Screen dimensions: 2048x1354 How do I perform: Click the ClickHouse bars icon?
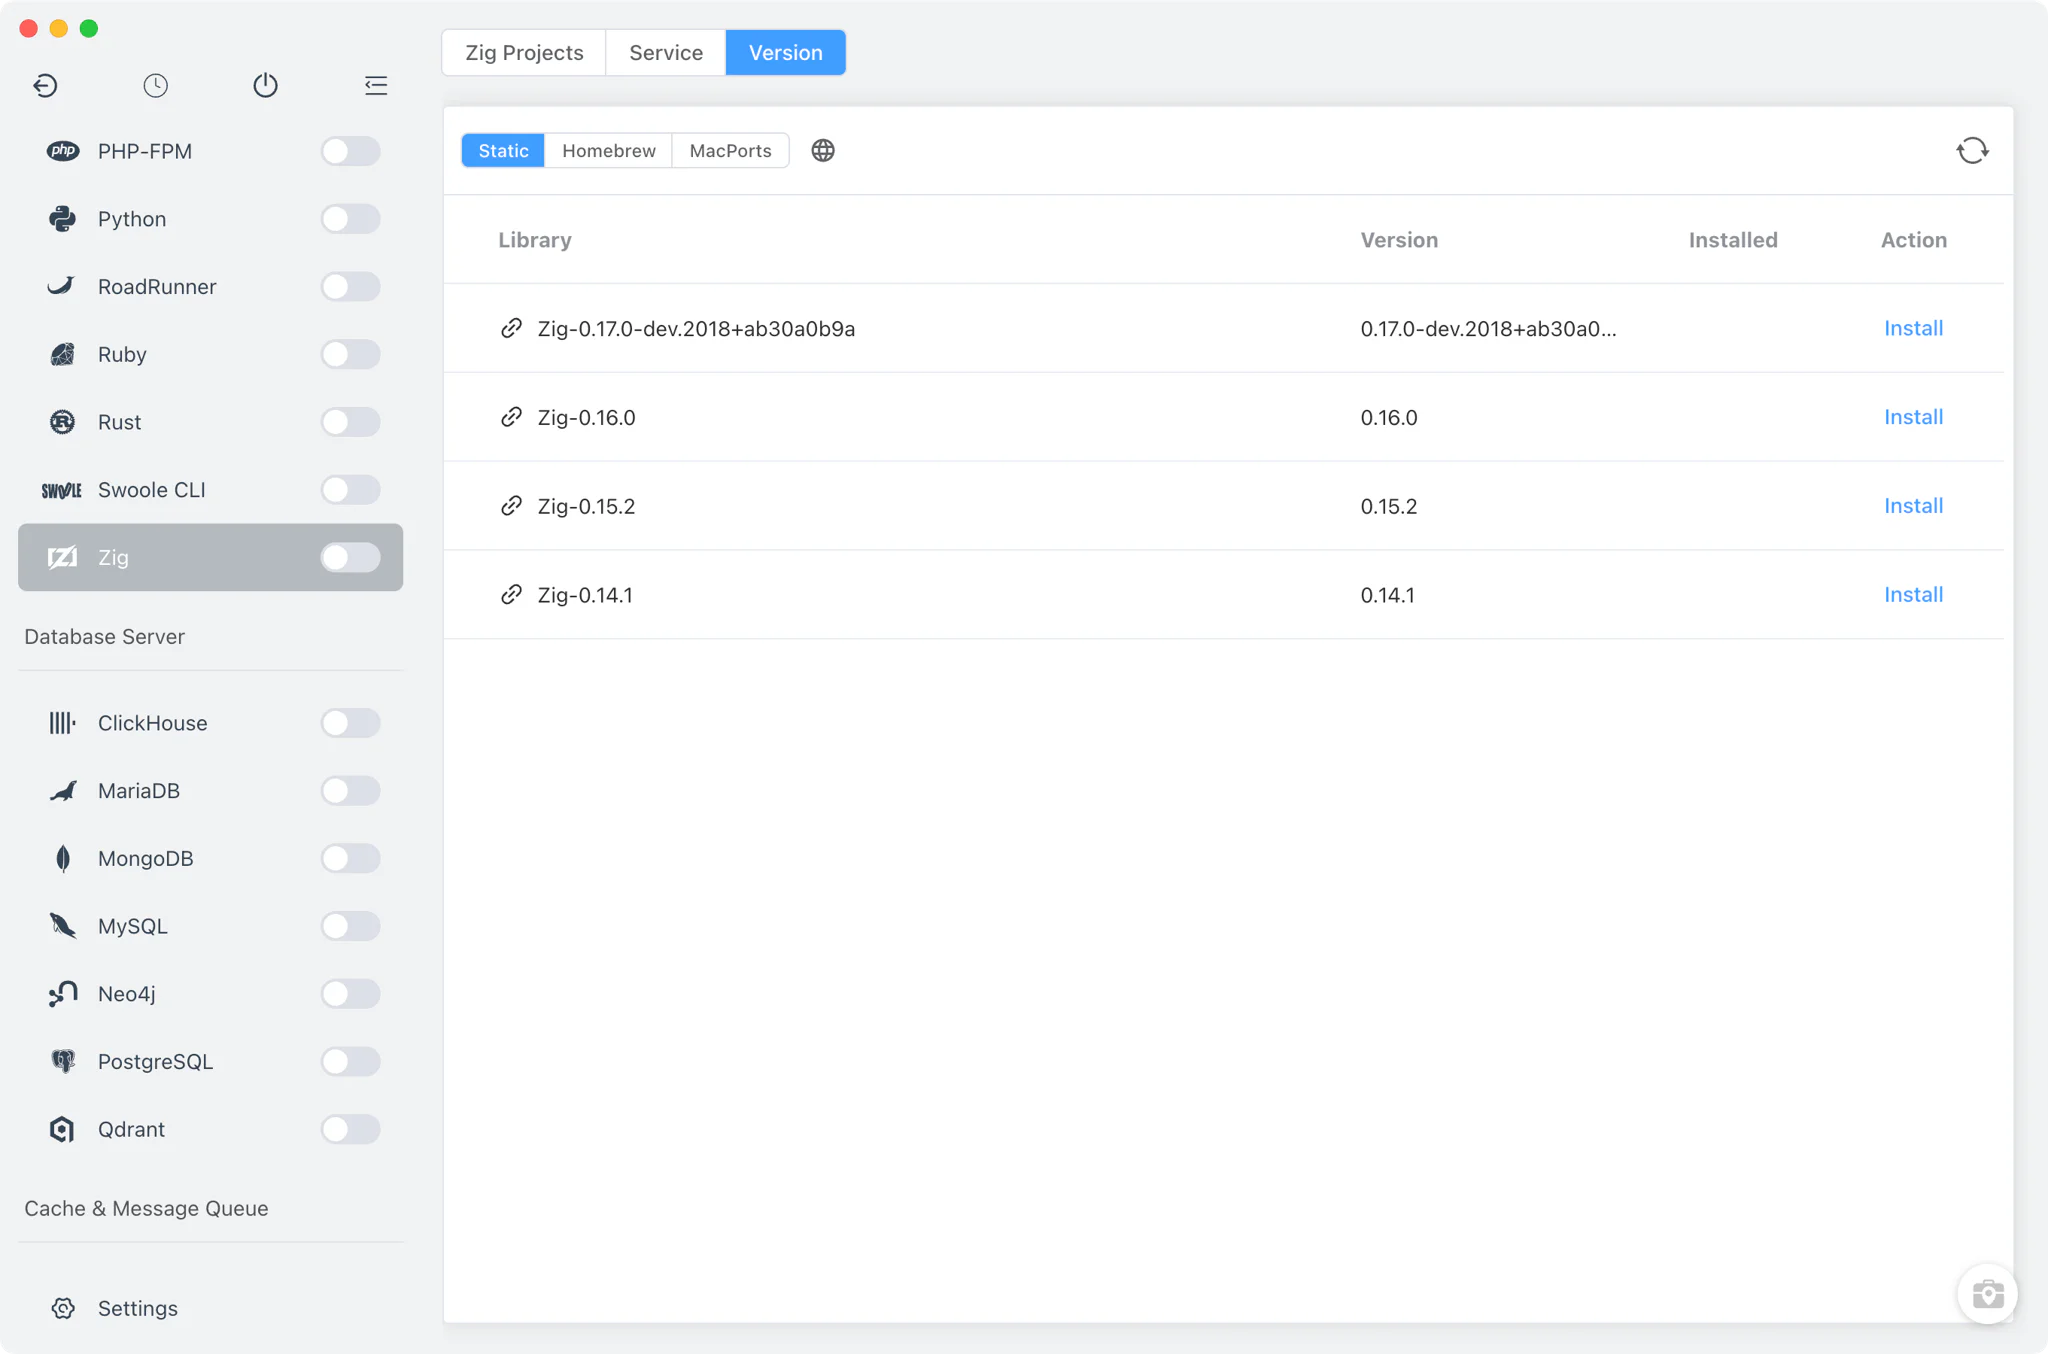[x=62, y=723]
